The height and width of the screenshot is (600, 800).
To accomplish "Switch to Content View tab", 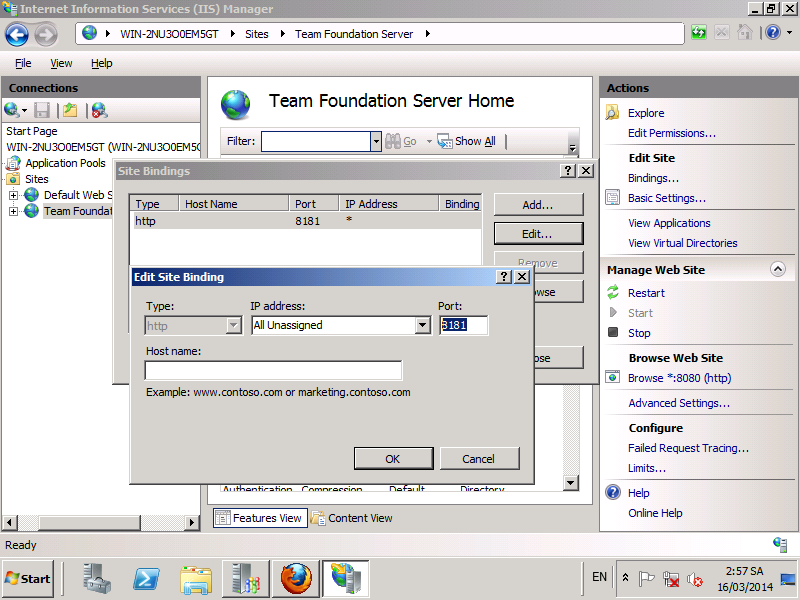I will click(x=352, y=518).
